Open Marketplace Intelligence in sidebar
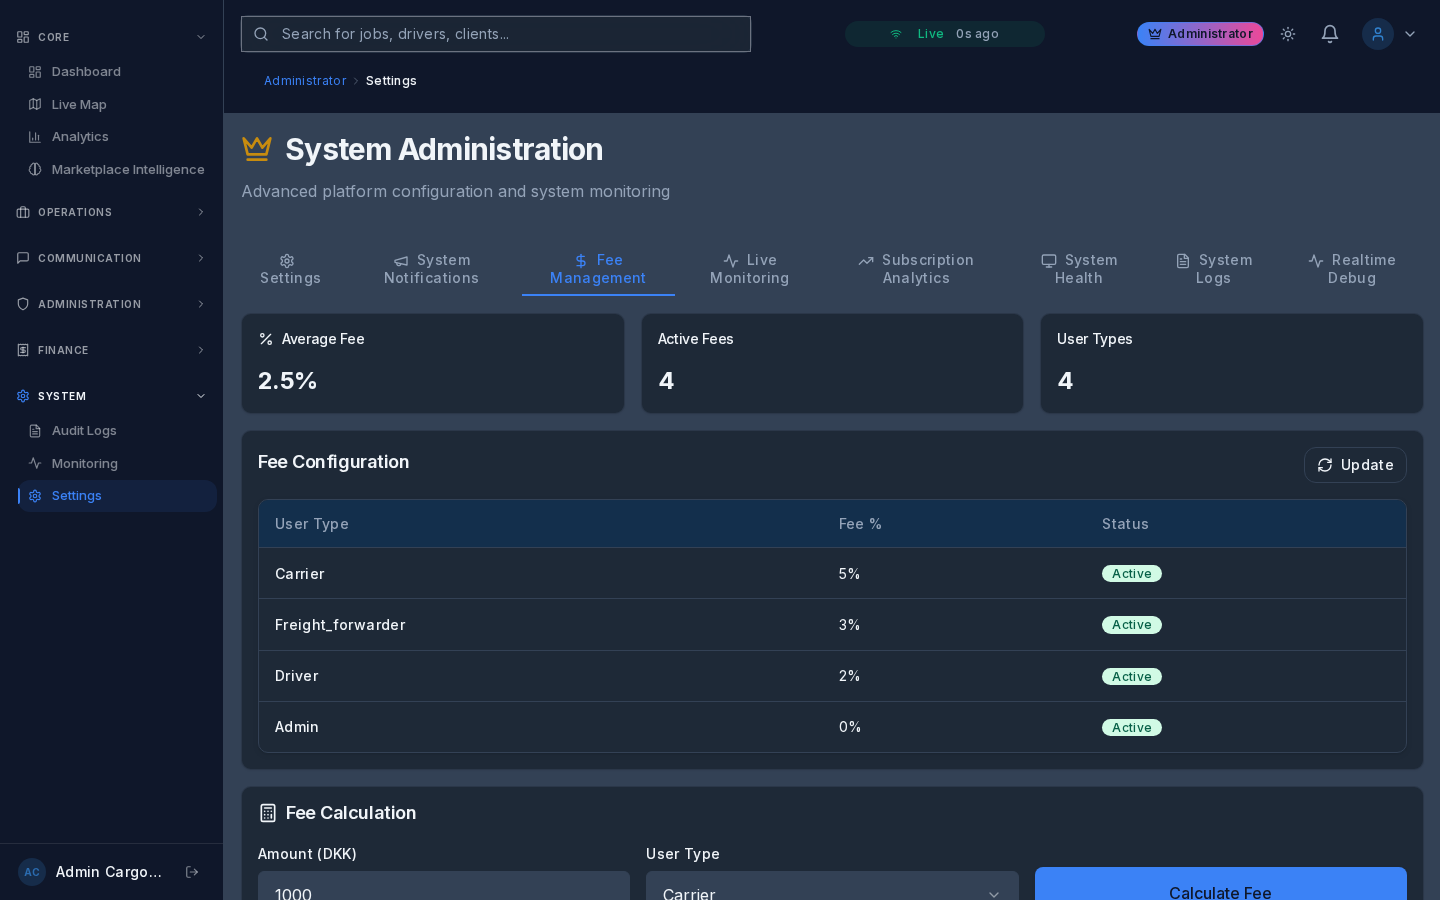The width and height of the screenshot is (1440, 900). 128,170
